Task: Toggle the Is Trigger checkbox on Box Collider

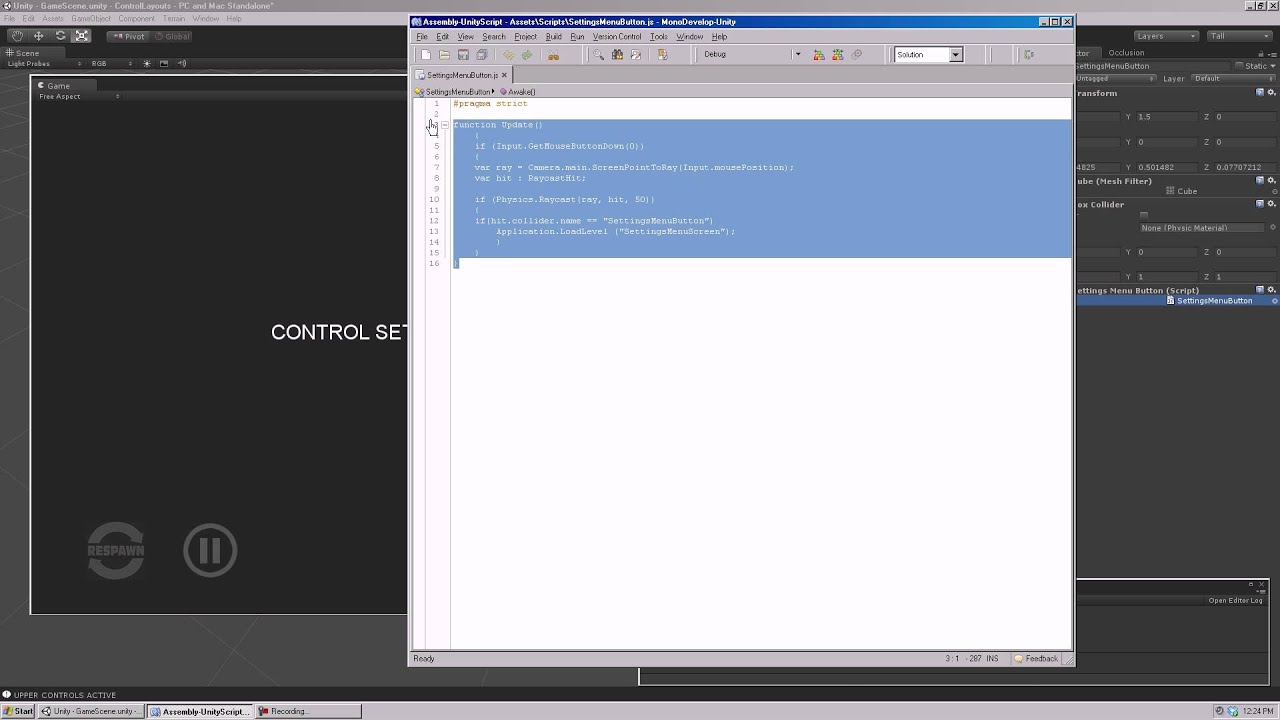Action: pos(1144,214)
